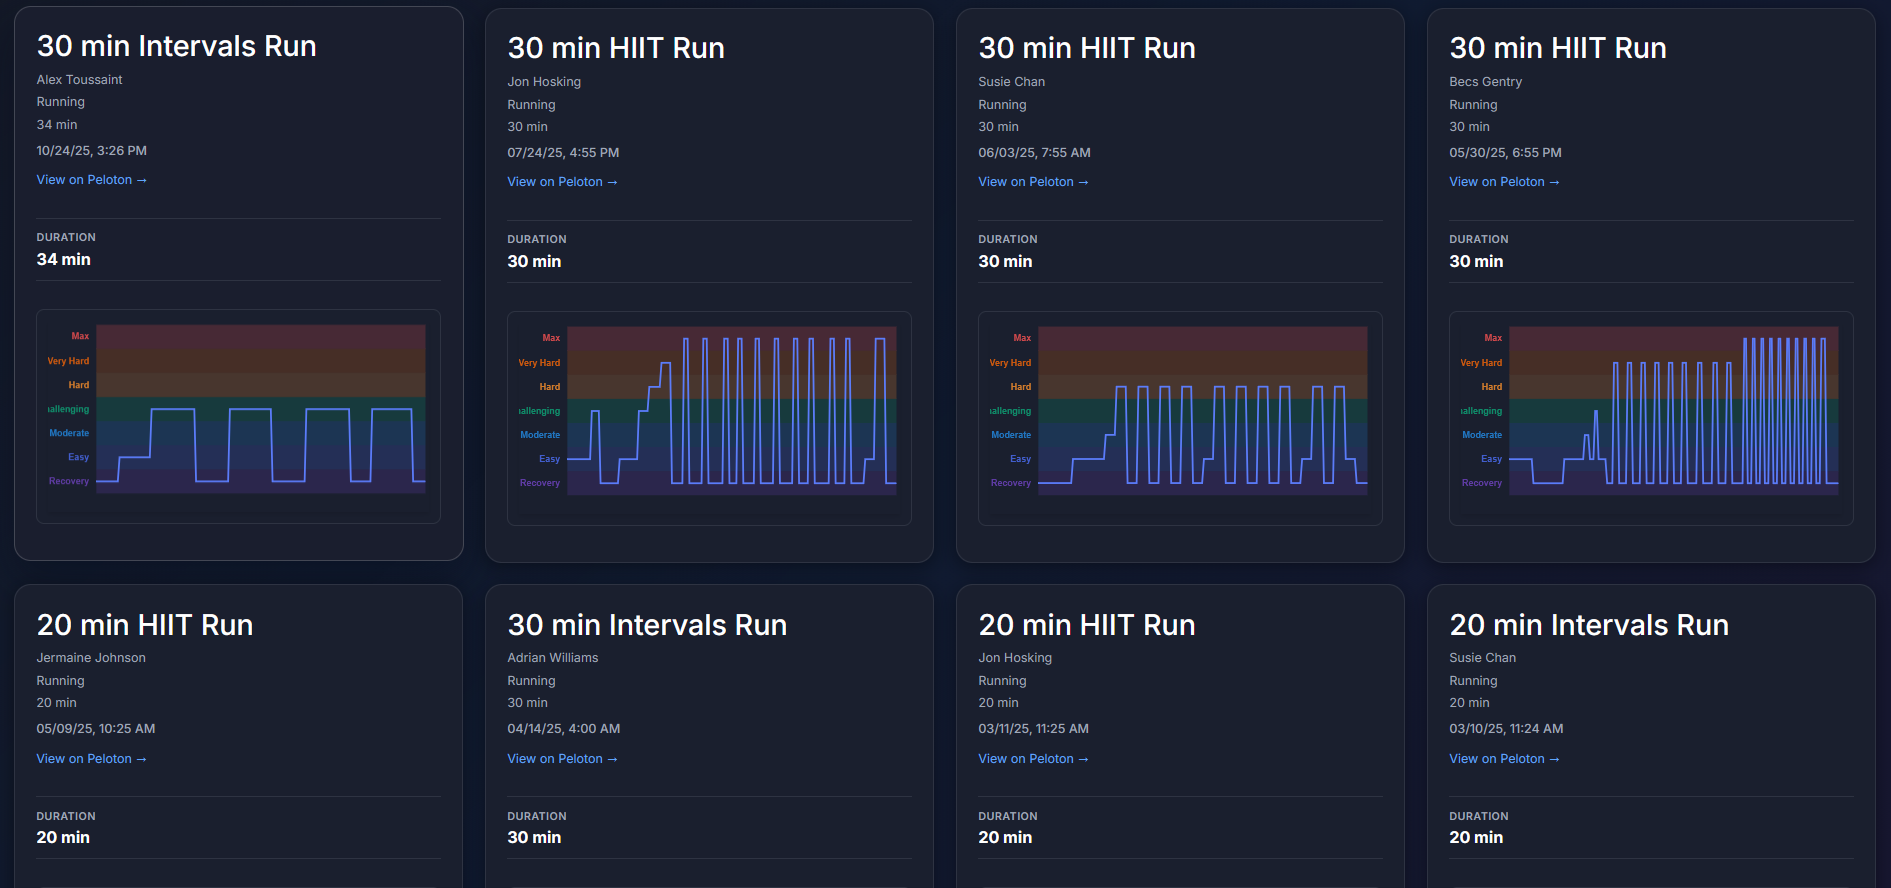
Task: Click View on Peloton link for Becs Gentry's run
Action: tap(1504, 182)
